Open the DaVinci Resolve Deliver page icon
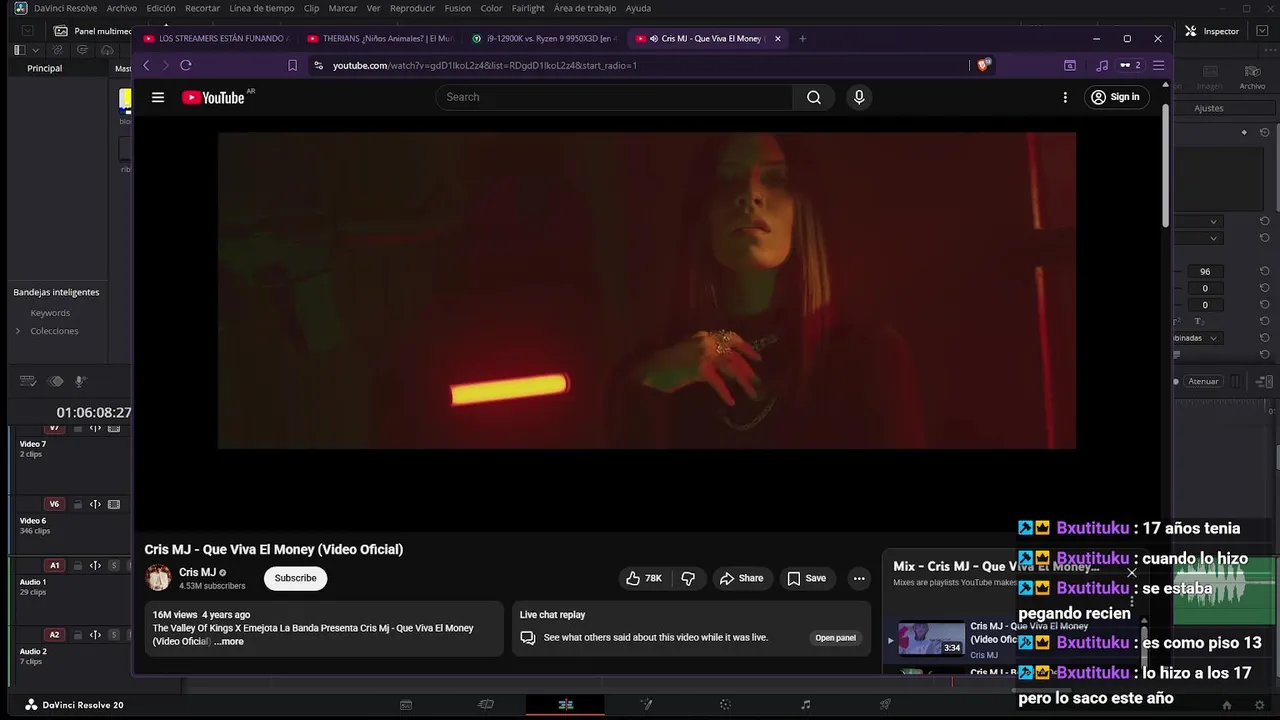This screenshot has height=720, width=1280. 885,705
